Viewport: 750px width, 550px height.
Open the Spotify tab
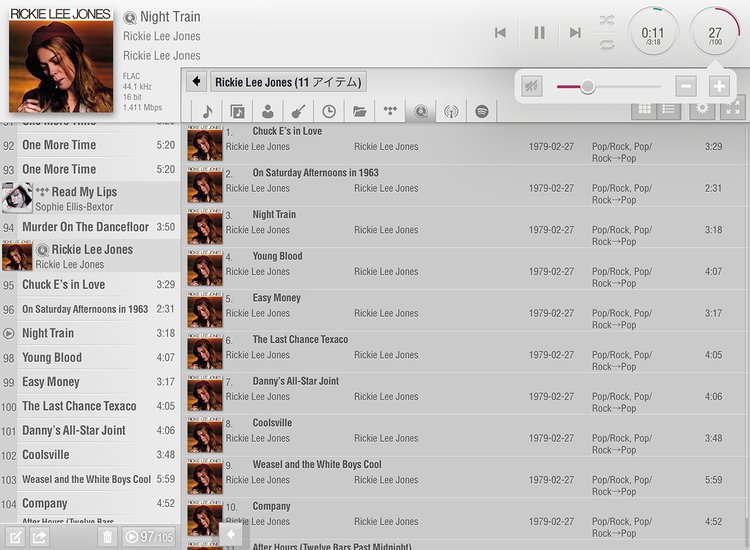coord(482,111)
